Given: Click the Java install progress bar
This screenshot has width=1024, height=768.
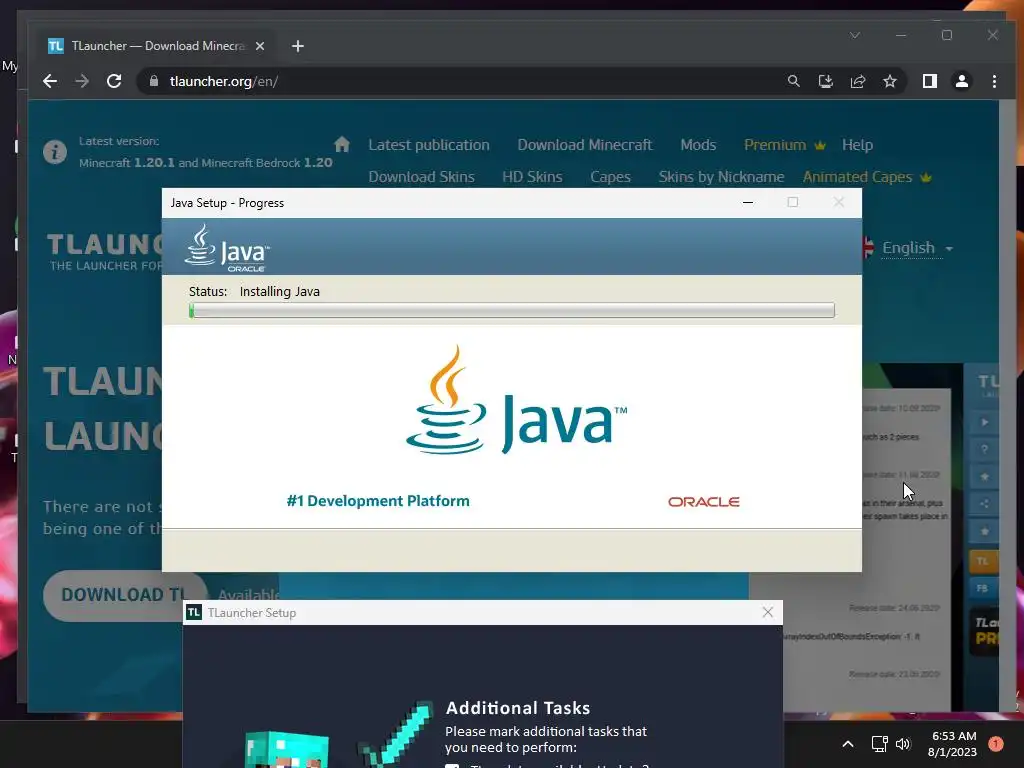Looking at the screenshot, I should tap(512, 310).
